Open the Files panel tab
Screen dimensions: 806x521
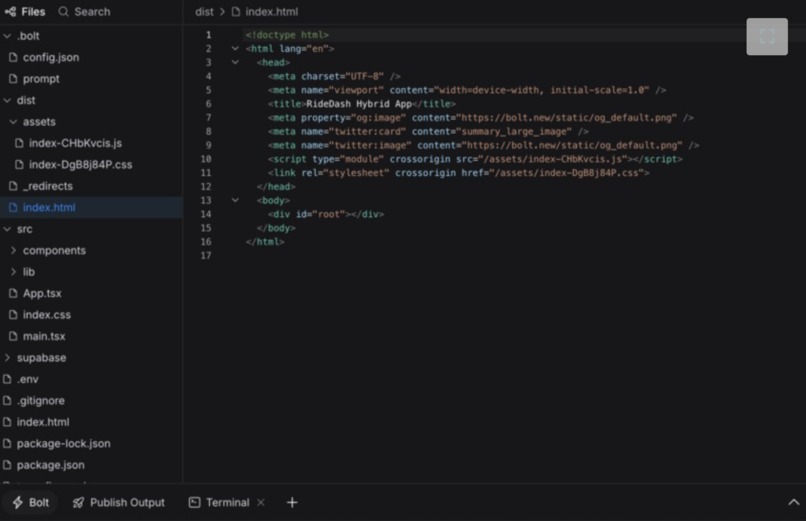click(x=25, y=11)
